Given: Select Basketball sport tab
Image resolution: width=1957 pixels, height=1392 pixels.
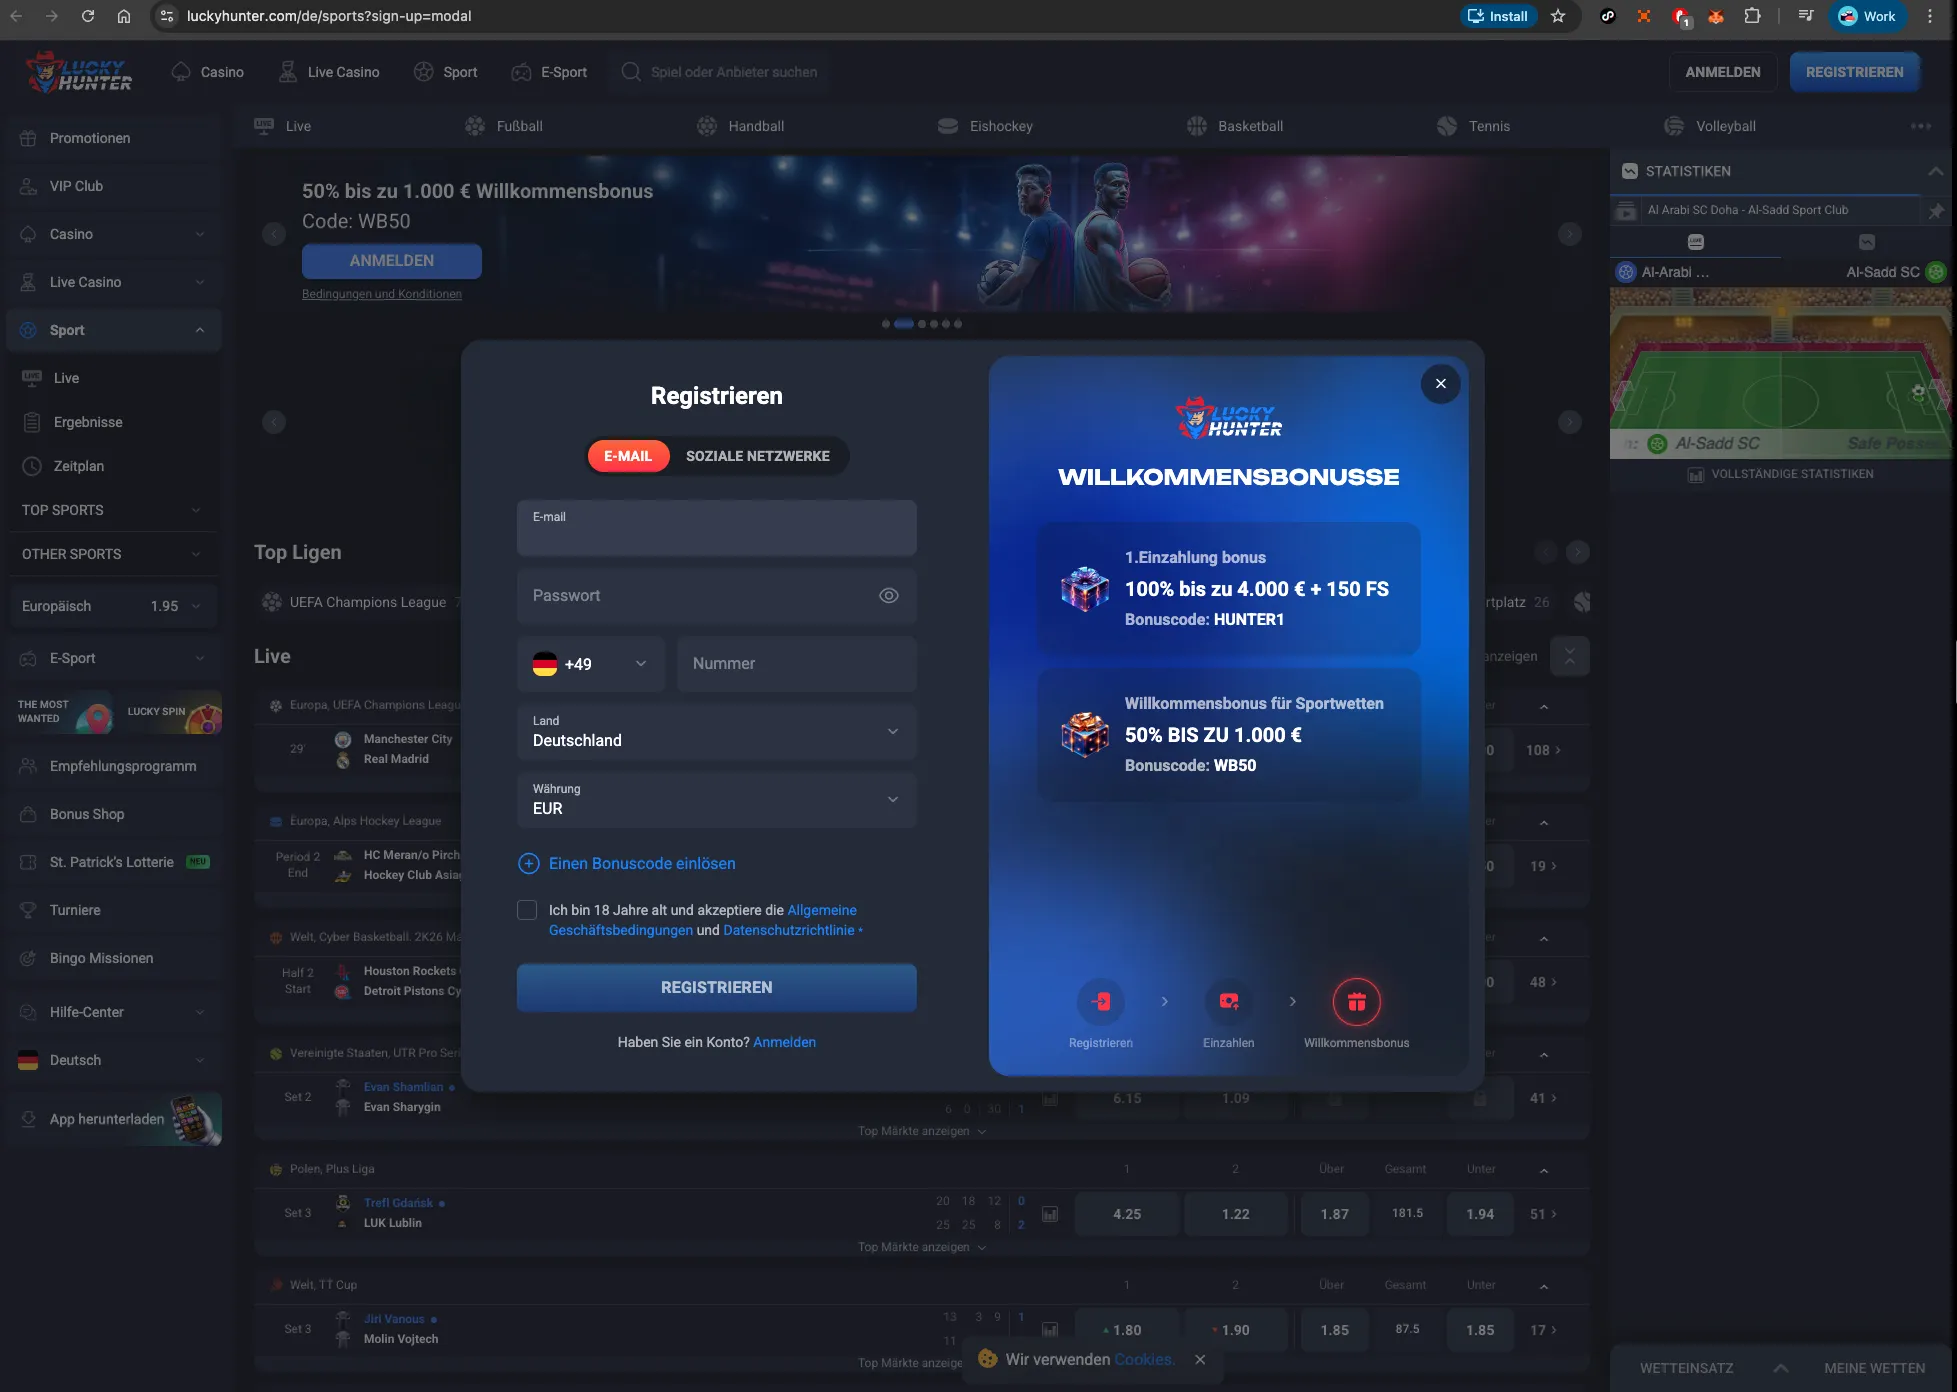Looking at the screenshot, I should coord(1234,126).
